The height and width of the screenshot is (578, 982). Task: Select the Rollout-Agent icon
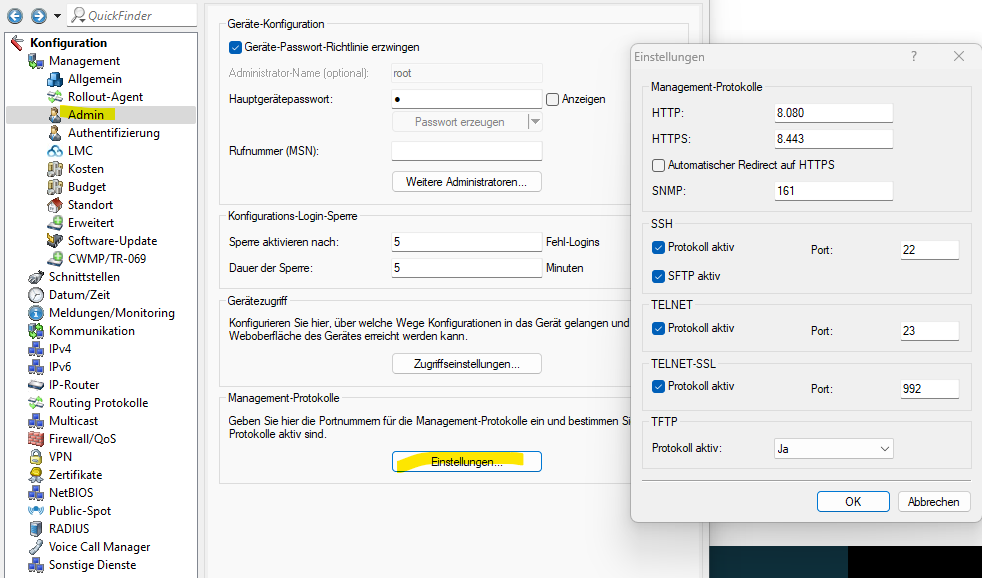pyautogui.click(x=55, y=97)
